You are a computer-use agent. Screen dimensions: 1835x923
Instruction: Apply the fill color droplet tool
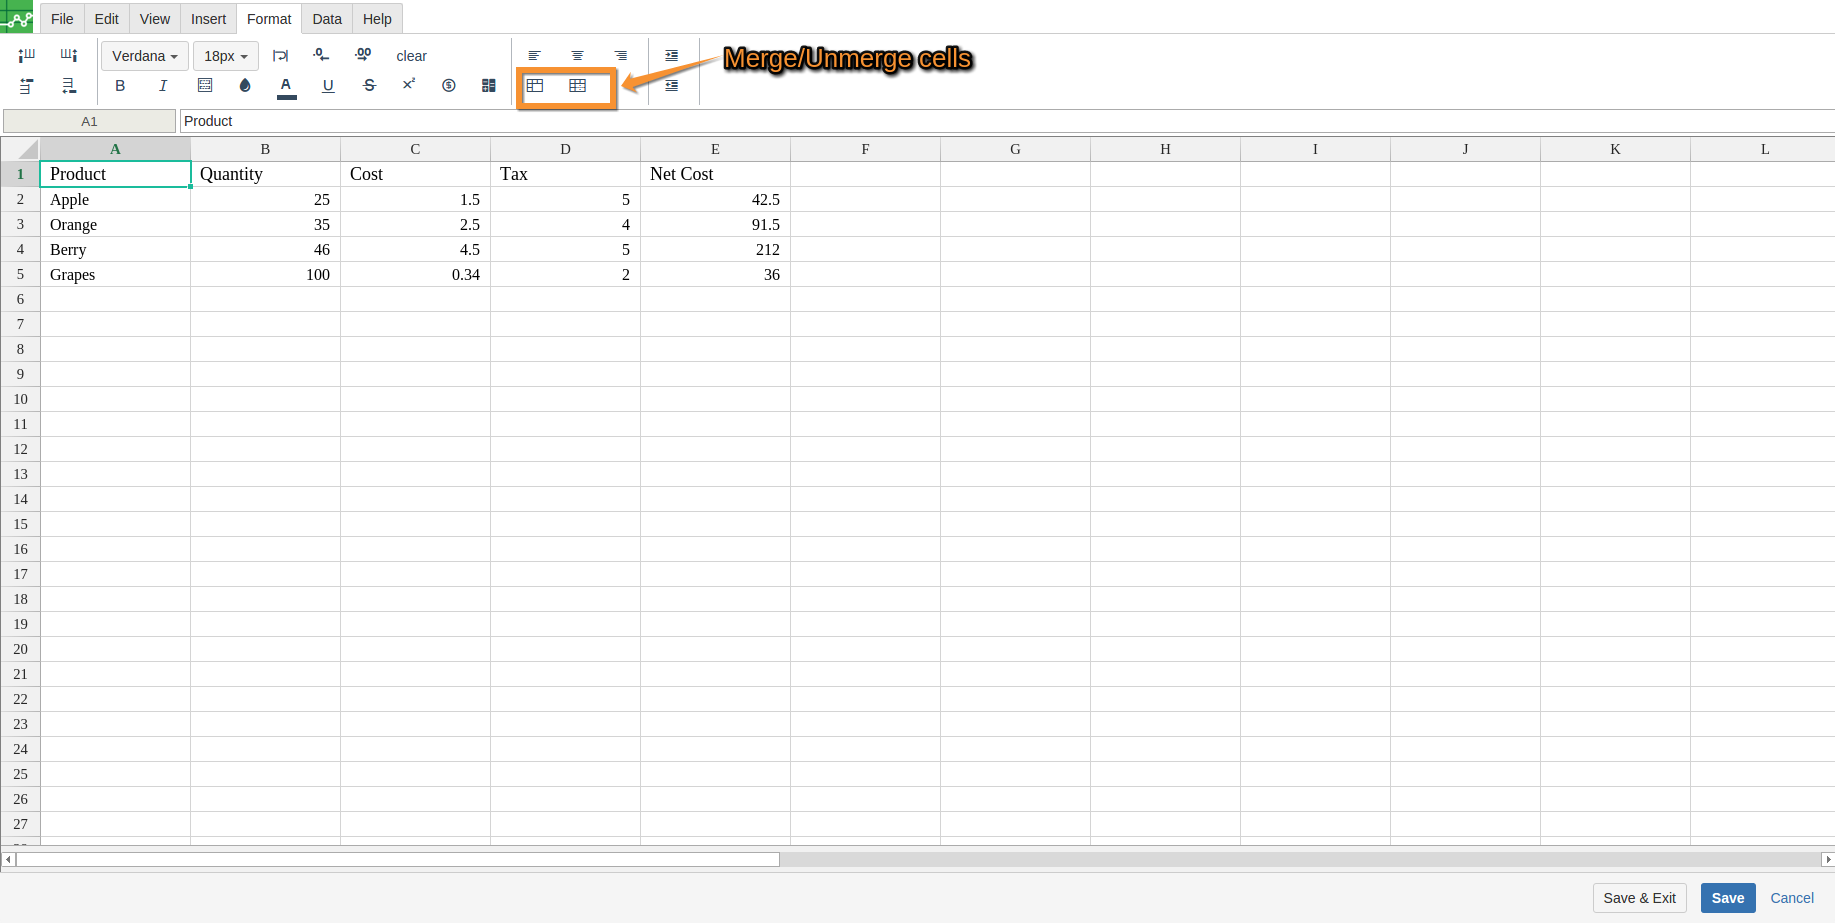click(x=245, y=86)
